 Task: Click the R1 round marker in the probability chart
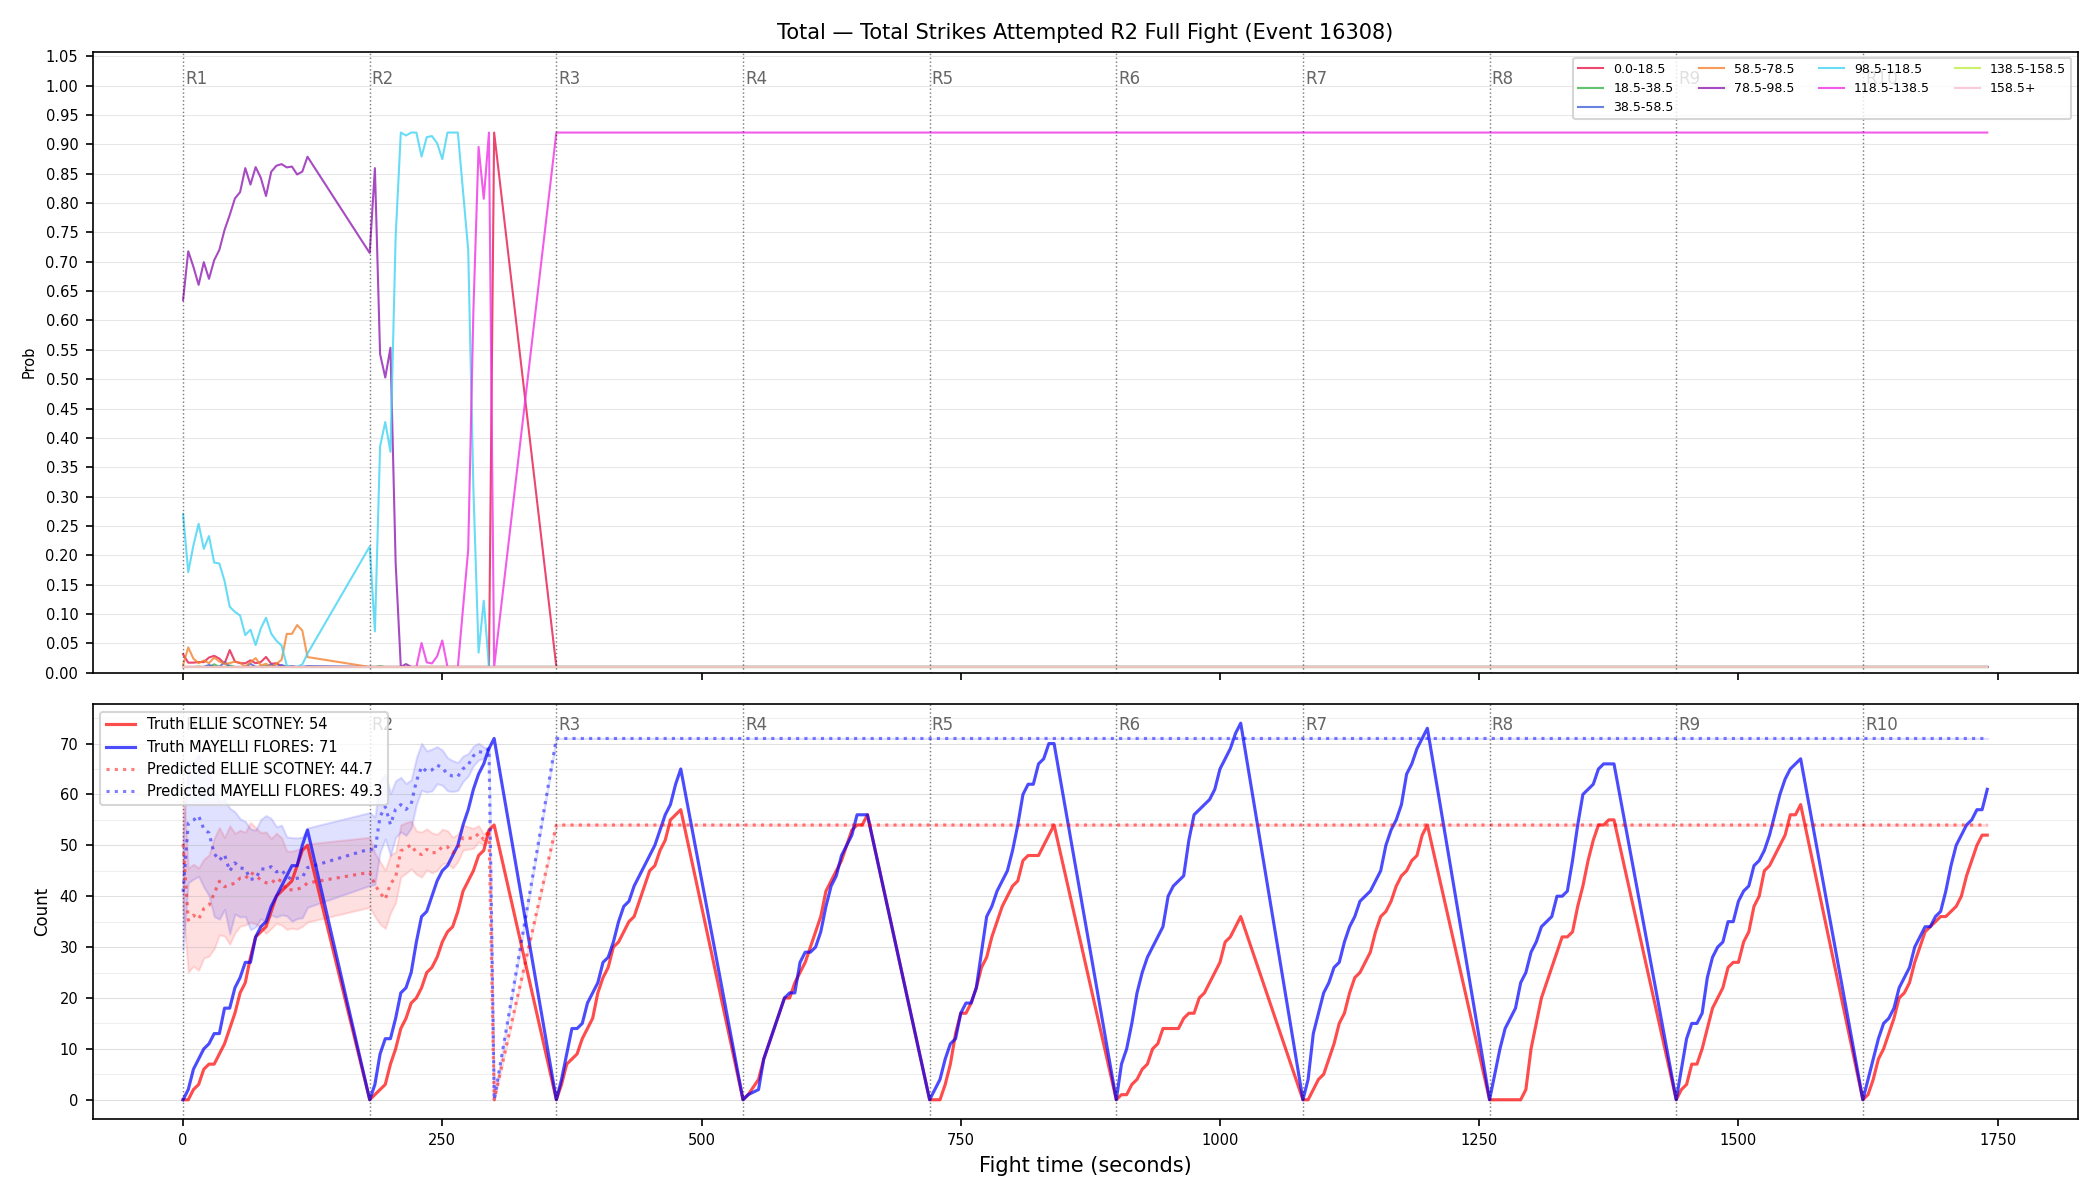196,78
